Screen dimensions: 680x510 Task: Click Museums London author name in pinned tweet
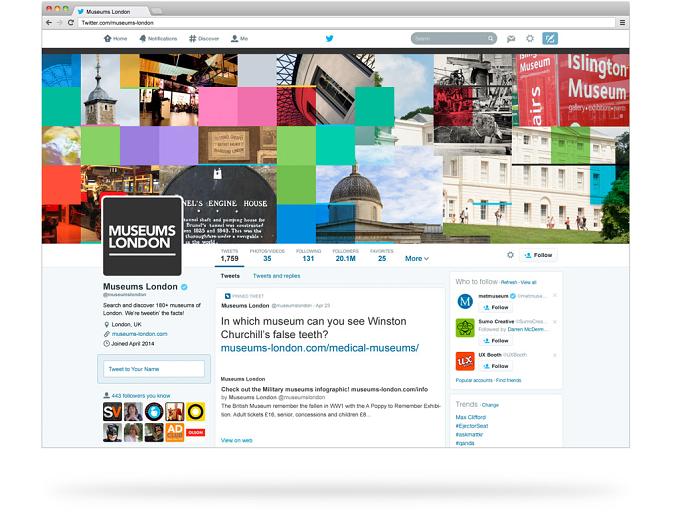[245, 306]
